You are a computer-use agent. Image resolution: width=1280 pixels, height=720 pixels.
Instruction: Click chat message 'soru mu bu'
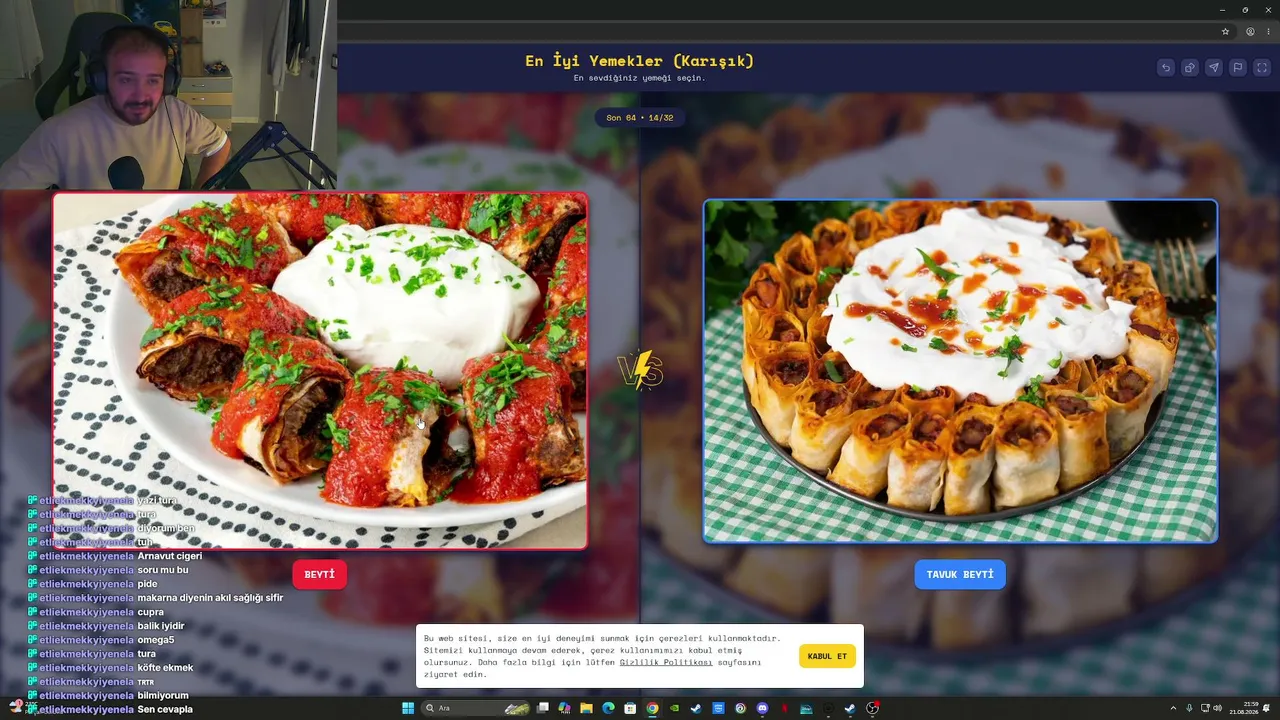pos(163,570)
